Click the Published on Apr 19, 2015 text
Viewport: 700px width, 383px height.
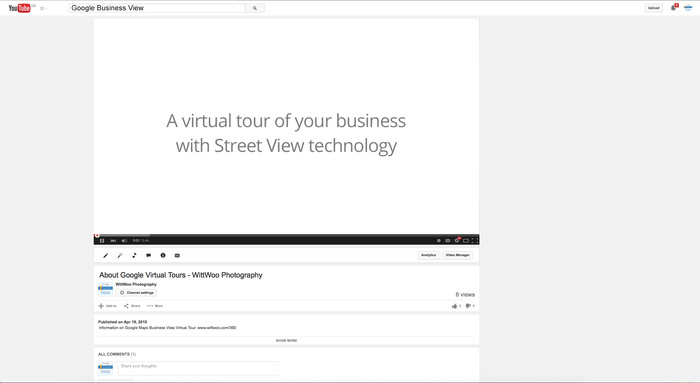(x=123, y=322)
